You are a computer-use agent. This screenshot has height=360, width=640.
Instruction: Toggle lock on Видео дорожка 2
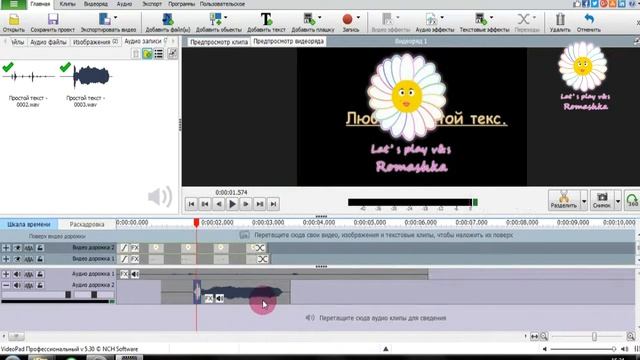coord(40,248)
